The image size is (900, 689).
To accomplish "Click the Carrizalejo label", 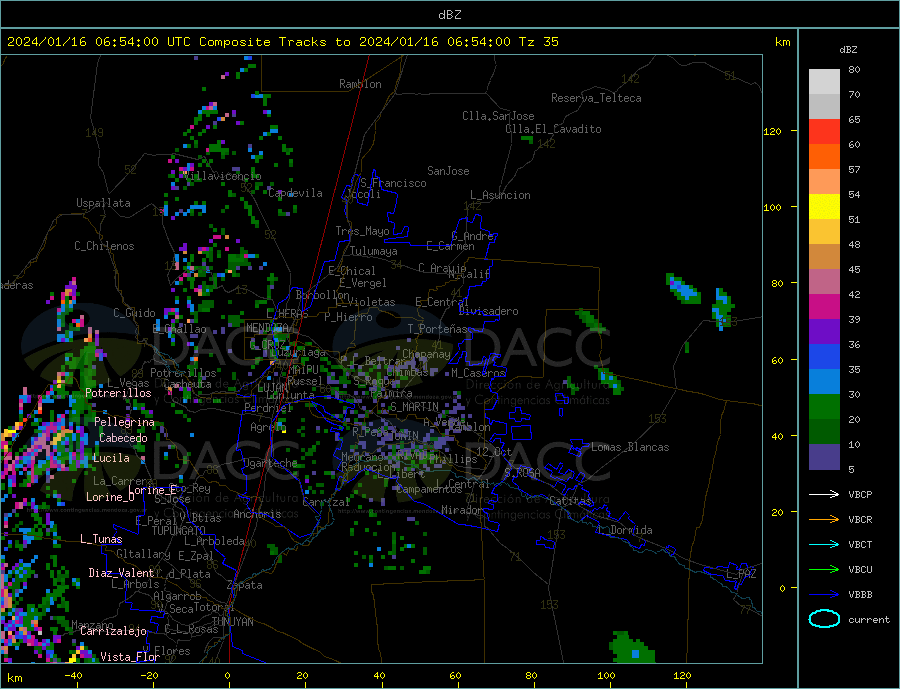I will (113, 631).
